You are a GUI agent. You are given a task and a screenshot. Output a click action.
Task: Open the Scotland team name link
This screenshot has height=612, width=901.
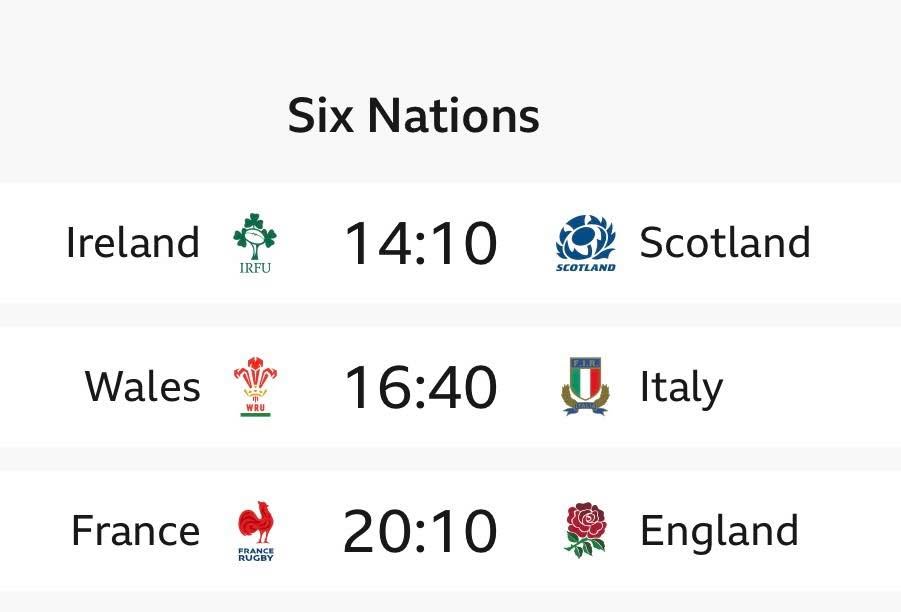click(x=725, y=243)
